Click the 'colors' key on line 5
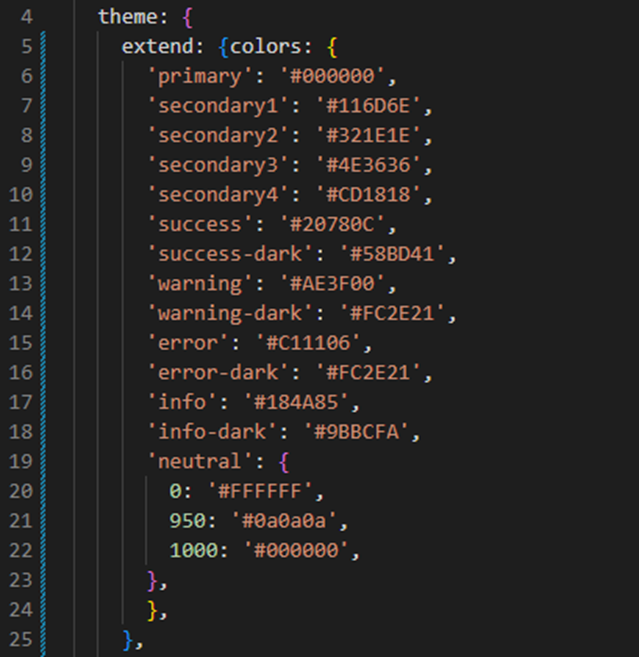The width and height of the screenshot is (639, 657). [x=266, y=47]
